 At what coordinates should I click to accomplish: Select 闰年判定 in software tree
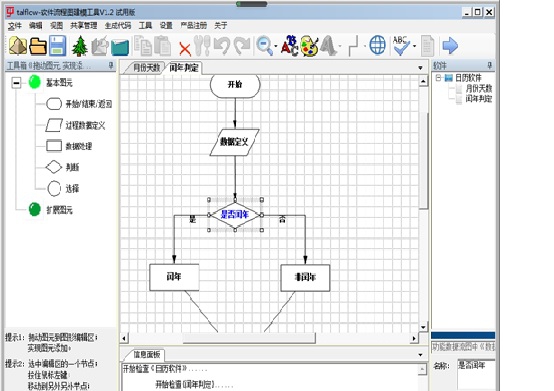(478, 99)
